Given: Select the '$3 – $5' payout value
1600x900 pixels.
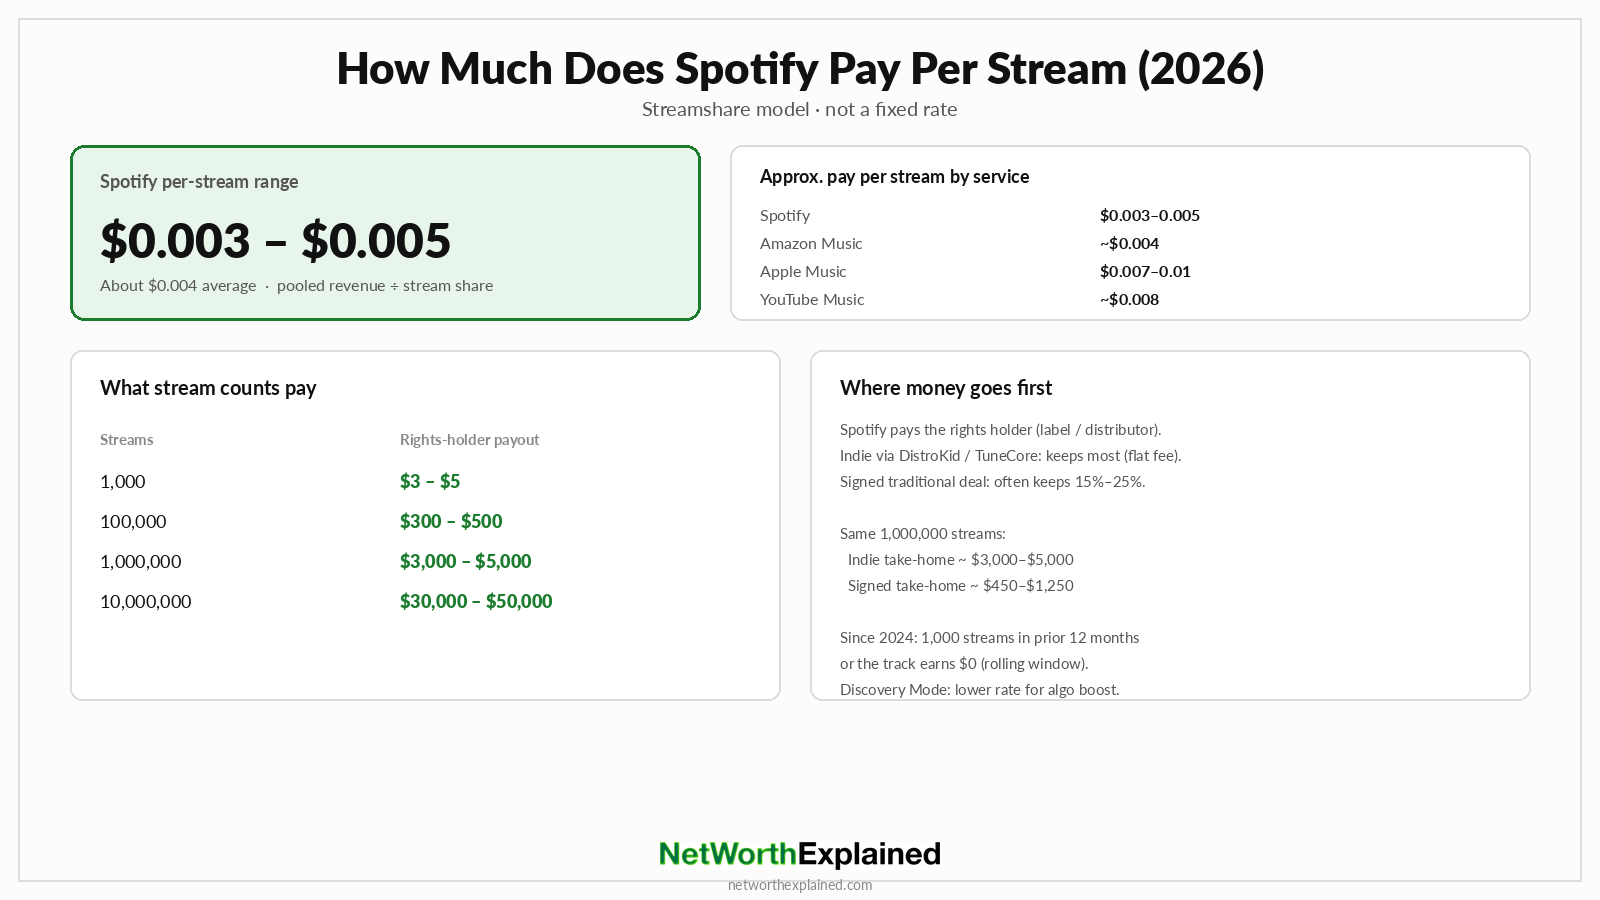Looking at the screenshot, I should tap(430, 482).
